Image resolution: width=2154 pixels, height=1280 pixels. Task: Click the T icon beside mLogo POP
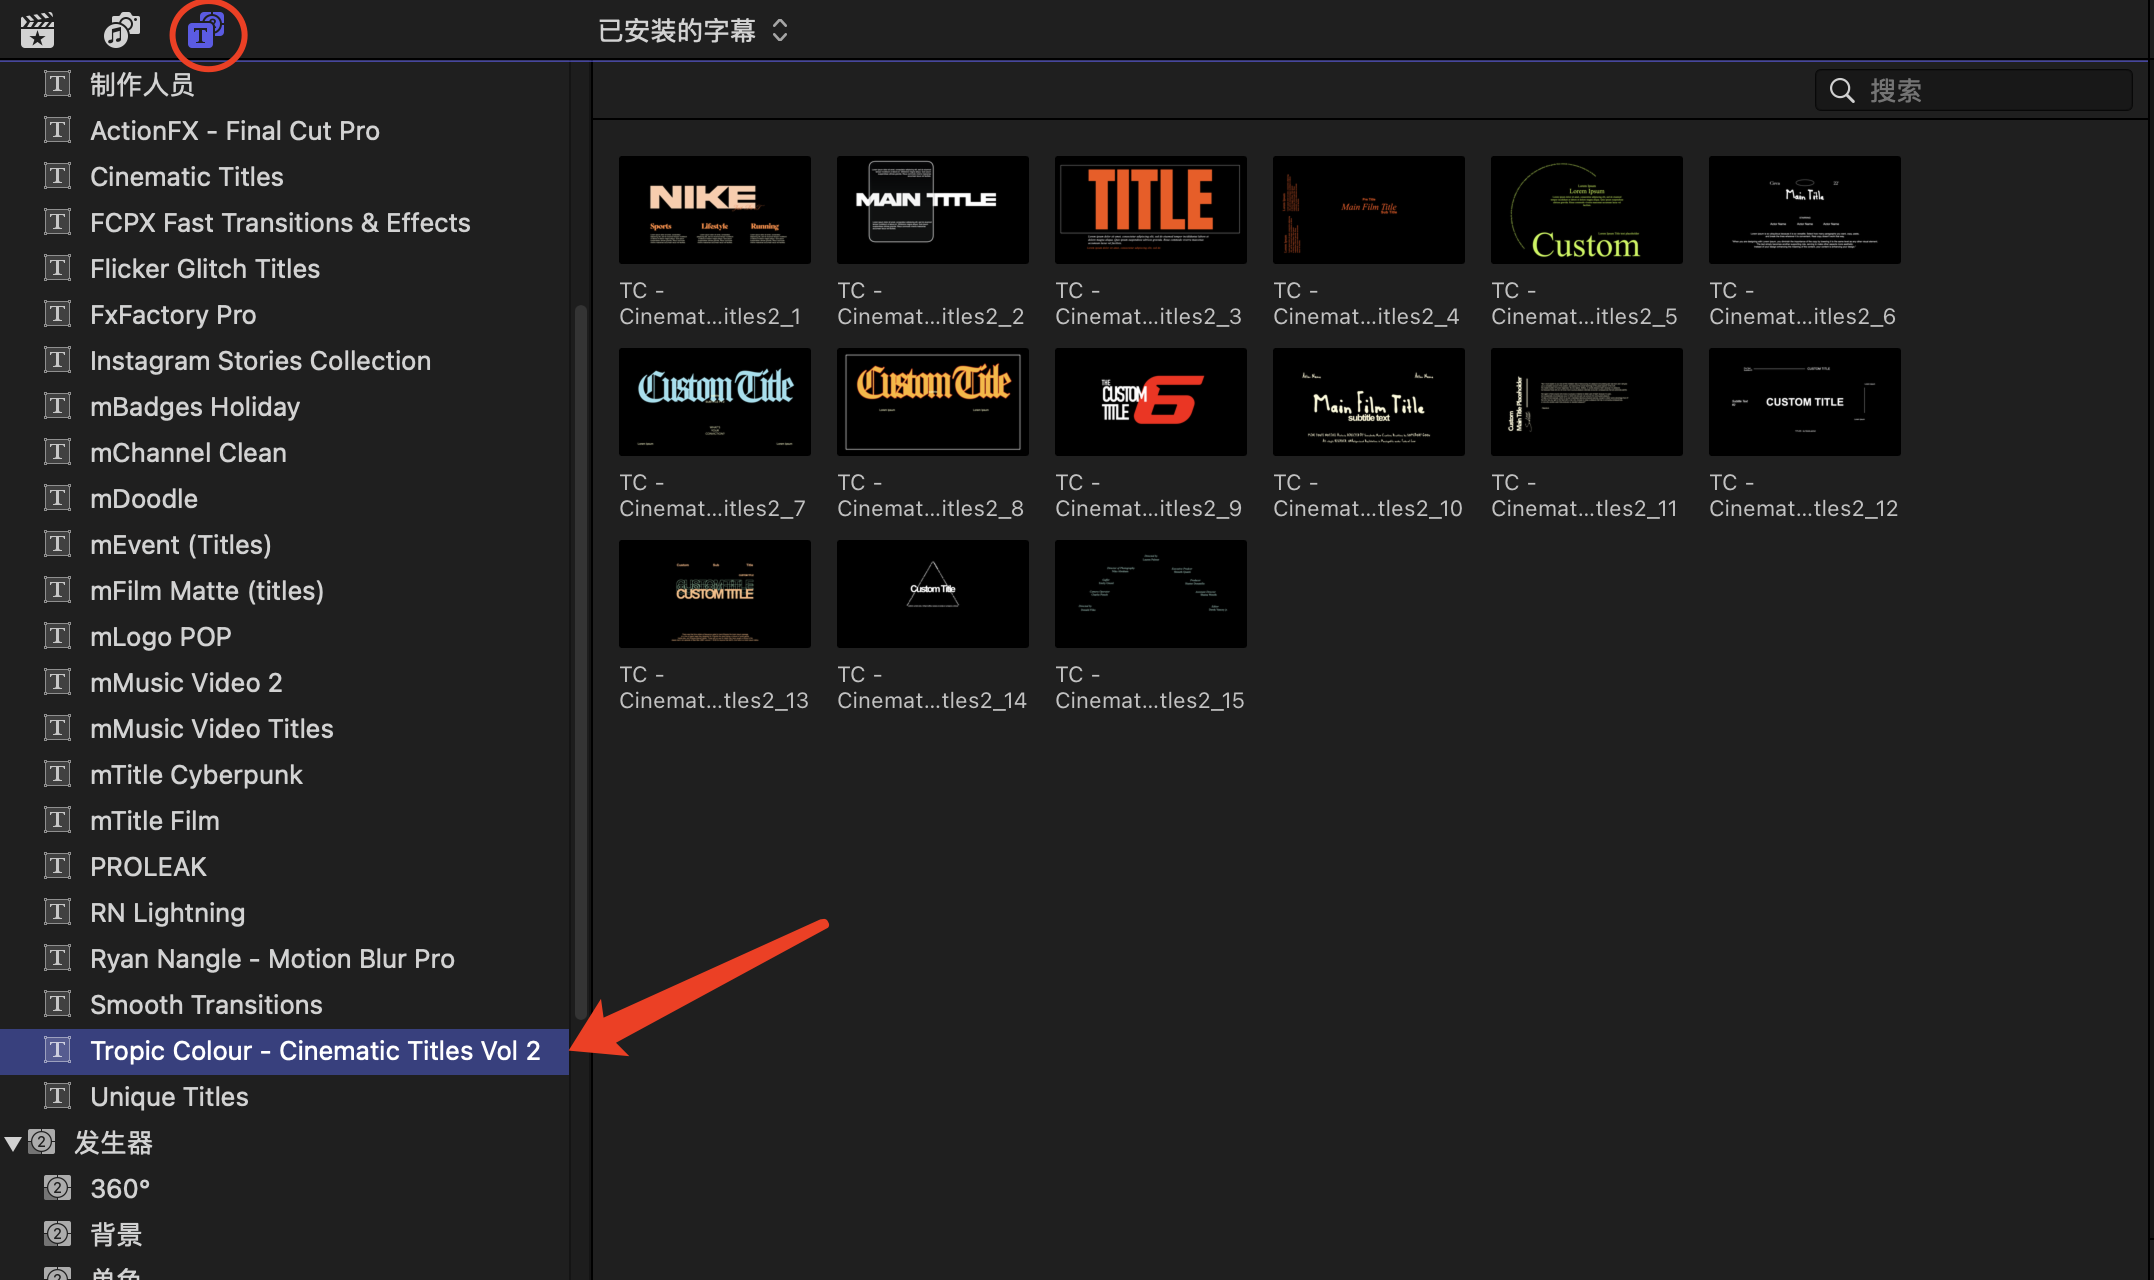click(x=58, y=636)
